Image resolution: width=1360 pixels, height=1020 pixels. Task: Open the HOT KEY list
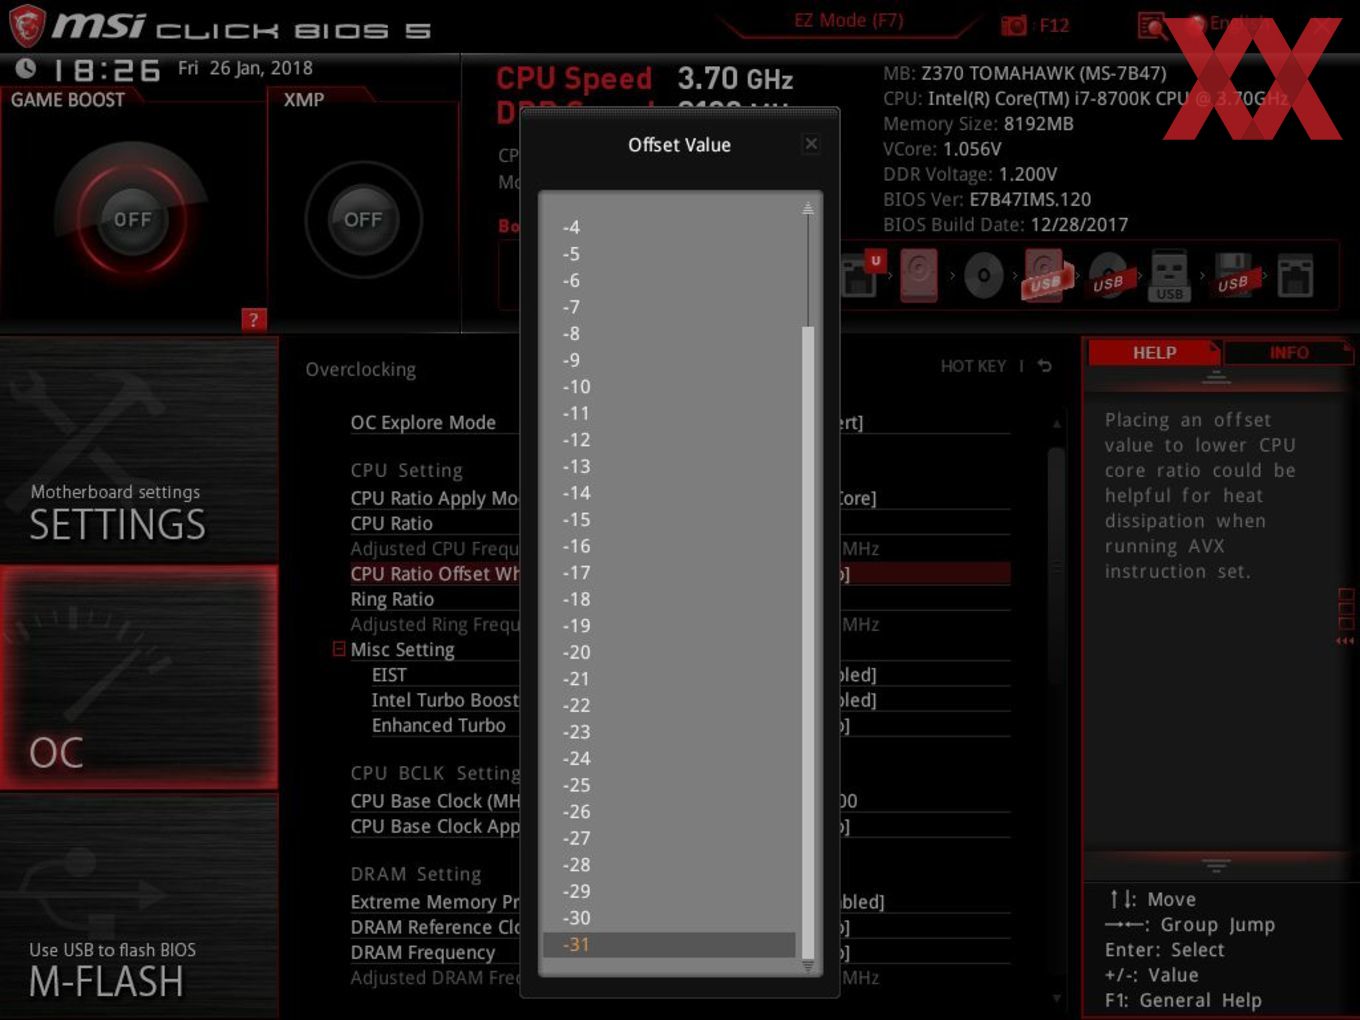pos(973,366)
